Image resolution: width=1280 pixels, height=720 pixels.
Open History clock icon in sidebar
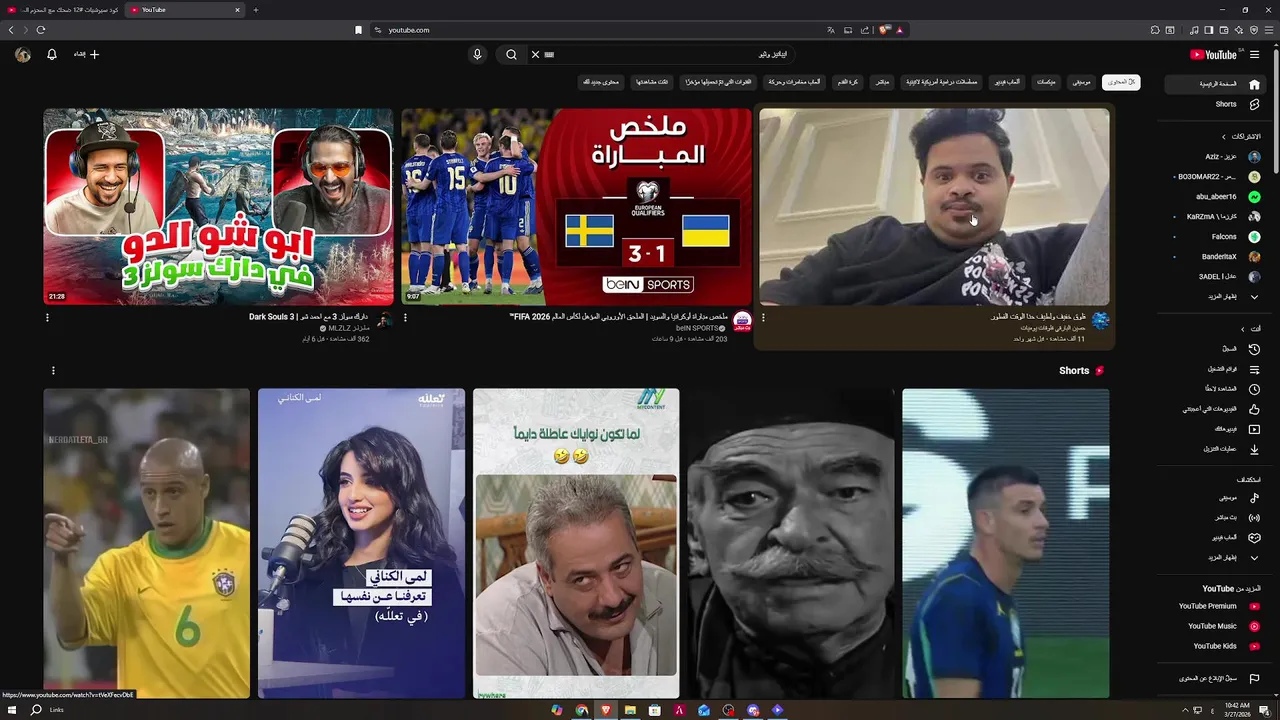point(1254,349)
